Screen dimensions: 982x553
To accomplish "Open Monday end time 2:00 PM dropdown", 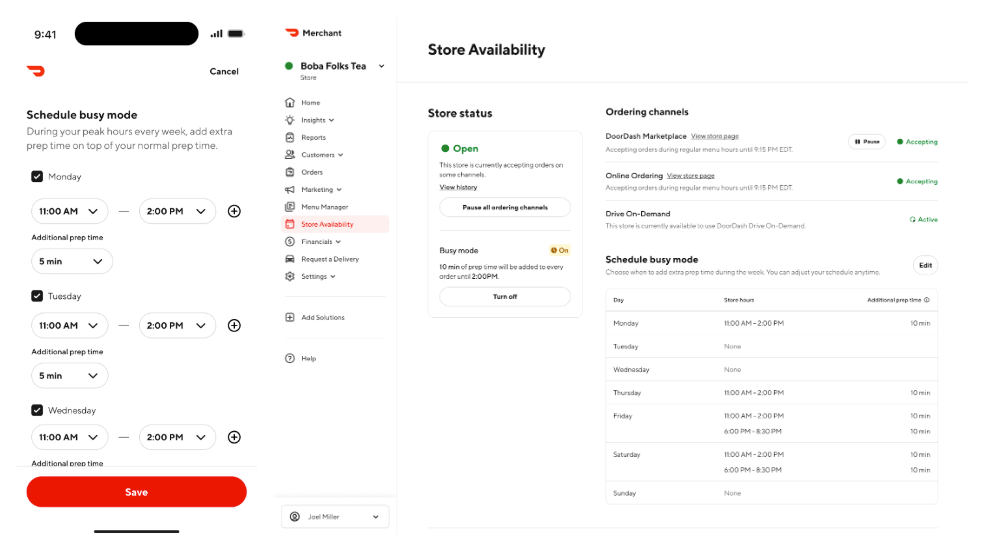I will (177, 211).
